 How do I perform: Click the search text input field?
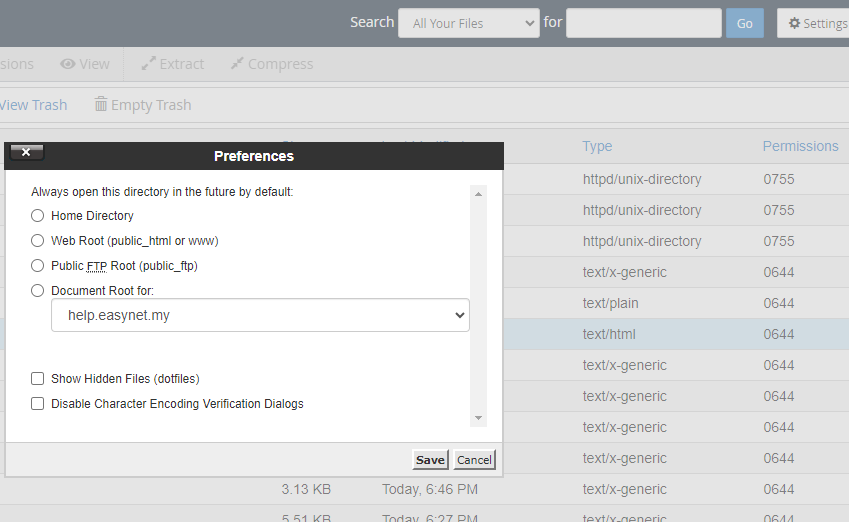(x=643, y=23)
